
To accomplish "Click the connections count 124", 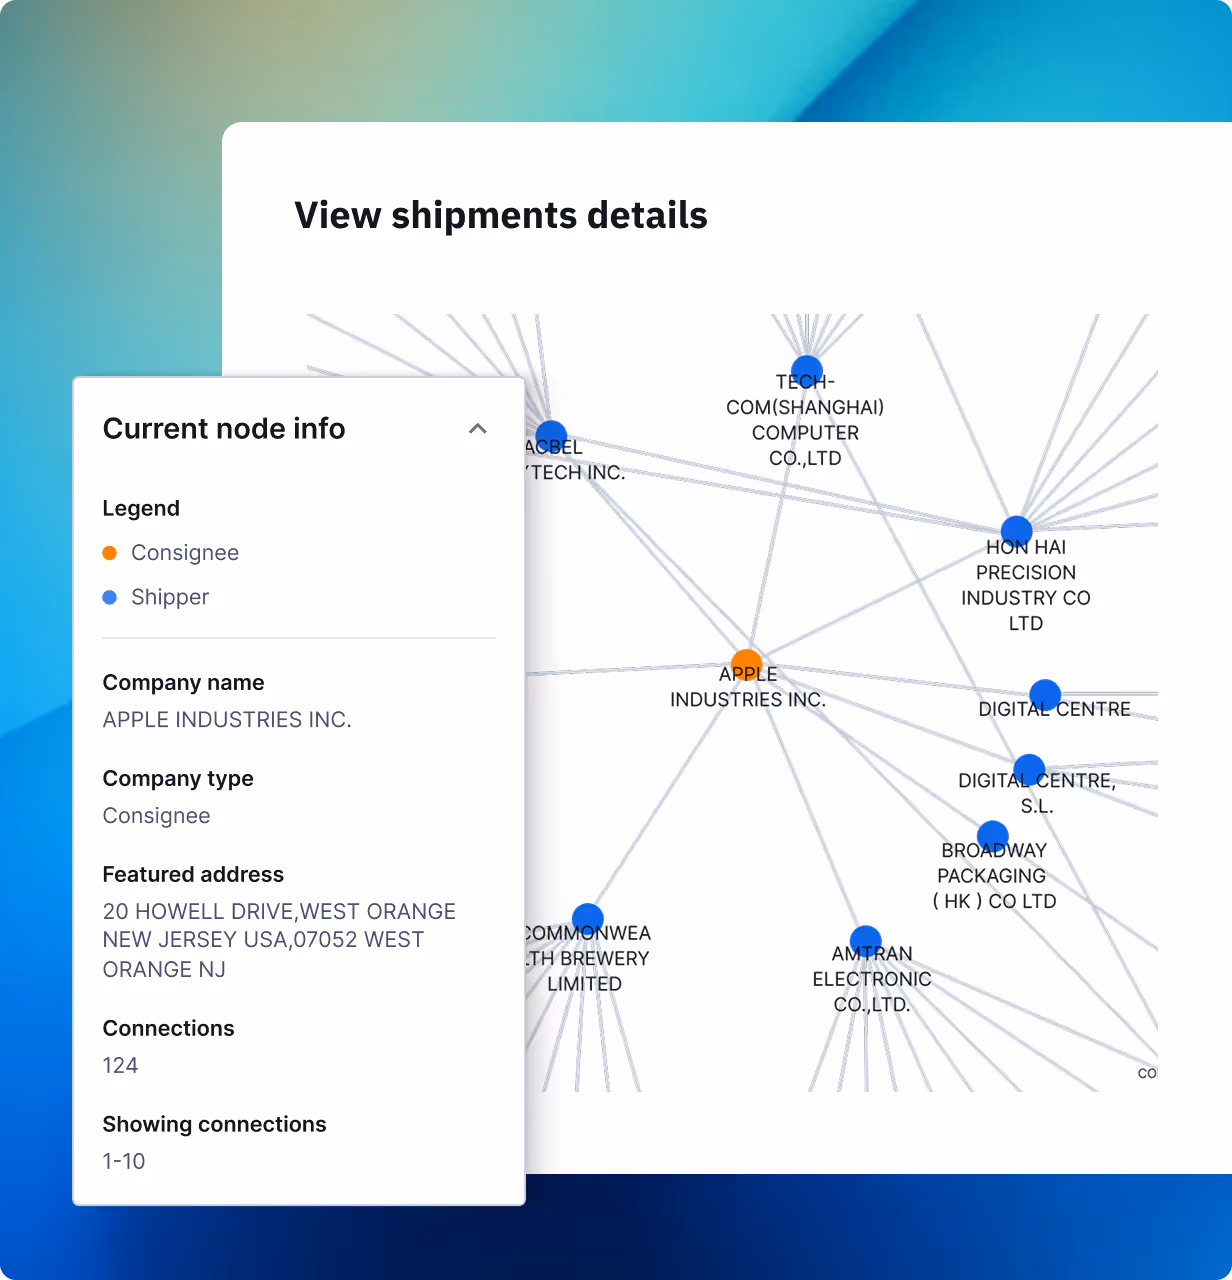I will (x=120, y=1066).
